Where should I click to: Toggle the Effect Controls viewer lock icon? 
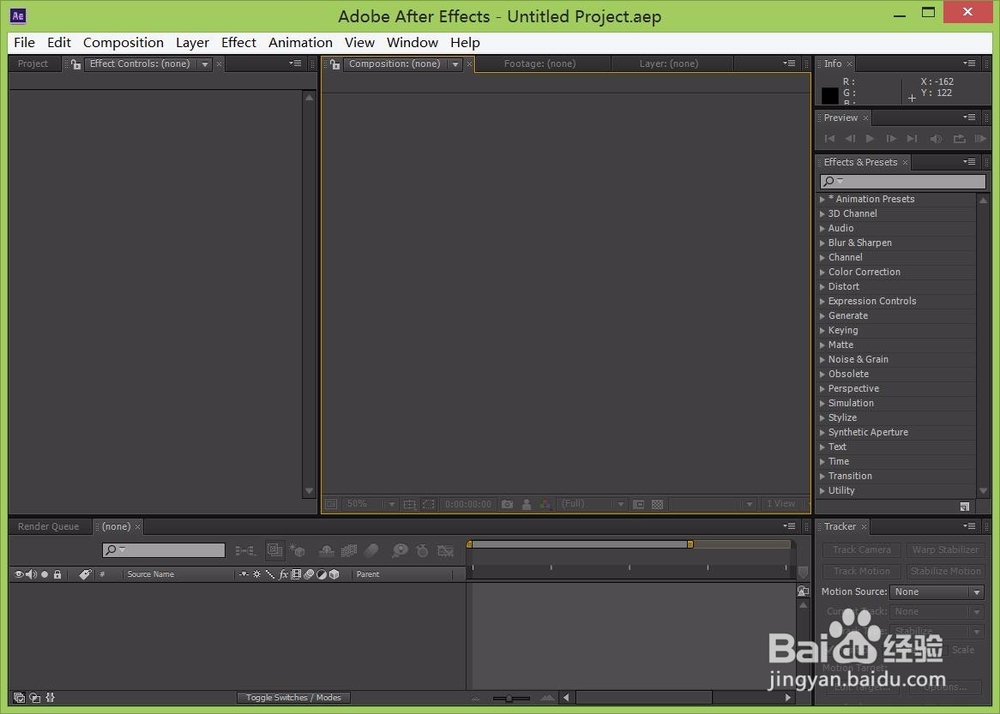pyautogui.click(x=75, y=64)
